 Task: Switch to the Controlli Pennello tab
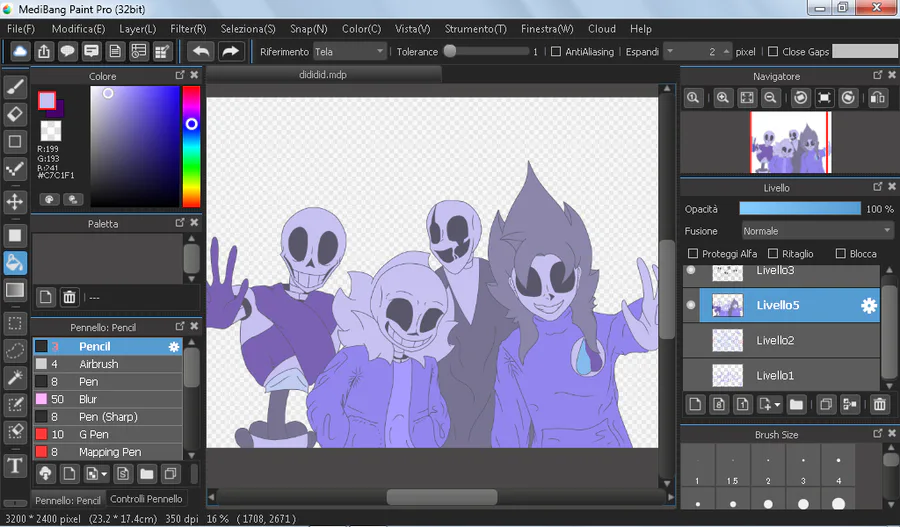point(146,499)
